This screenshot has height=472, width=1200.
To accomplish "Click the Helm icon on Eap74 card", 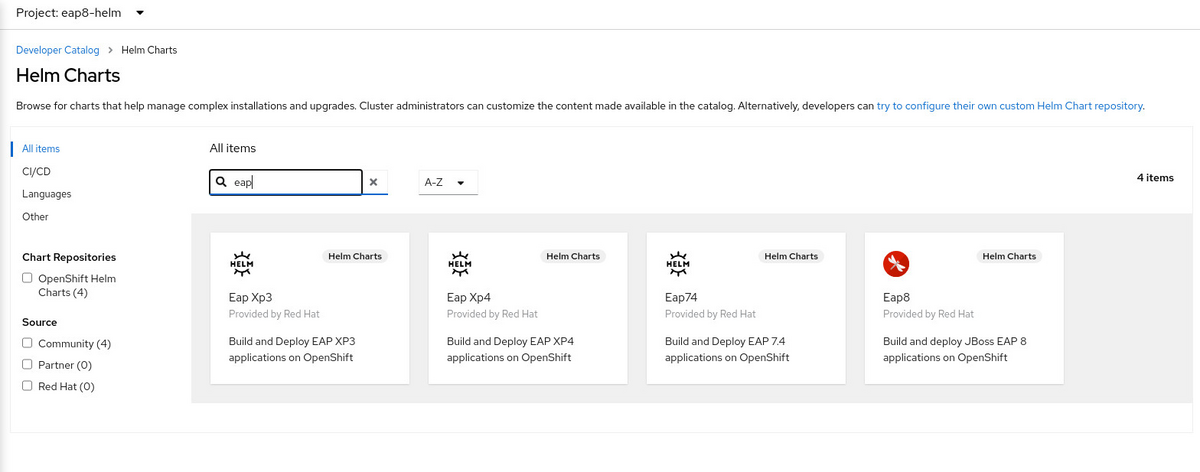I will (677, 264).
